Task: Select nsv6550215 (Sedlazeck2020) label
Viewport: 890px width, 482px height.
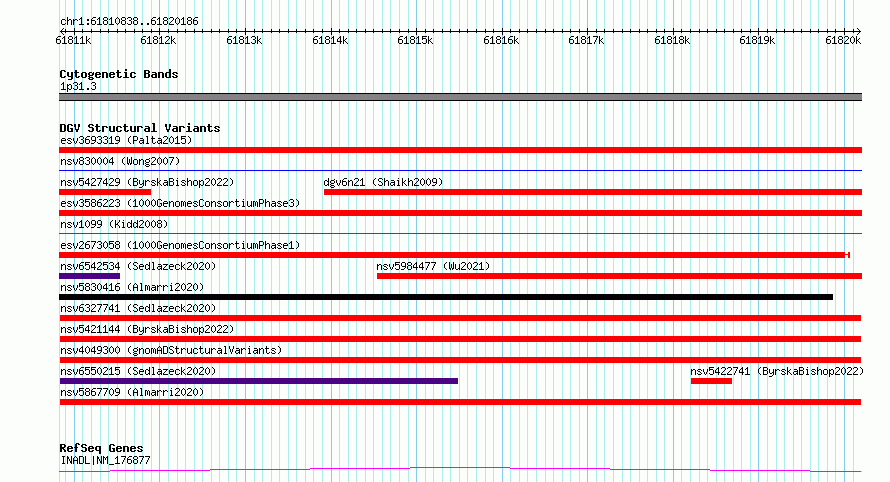Action: 138,371
